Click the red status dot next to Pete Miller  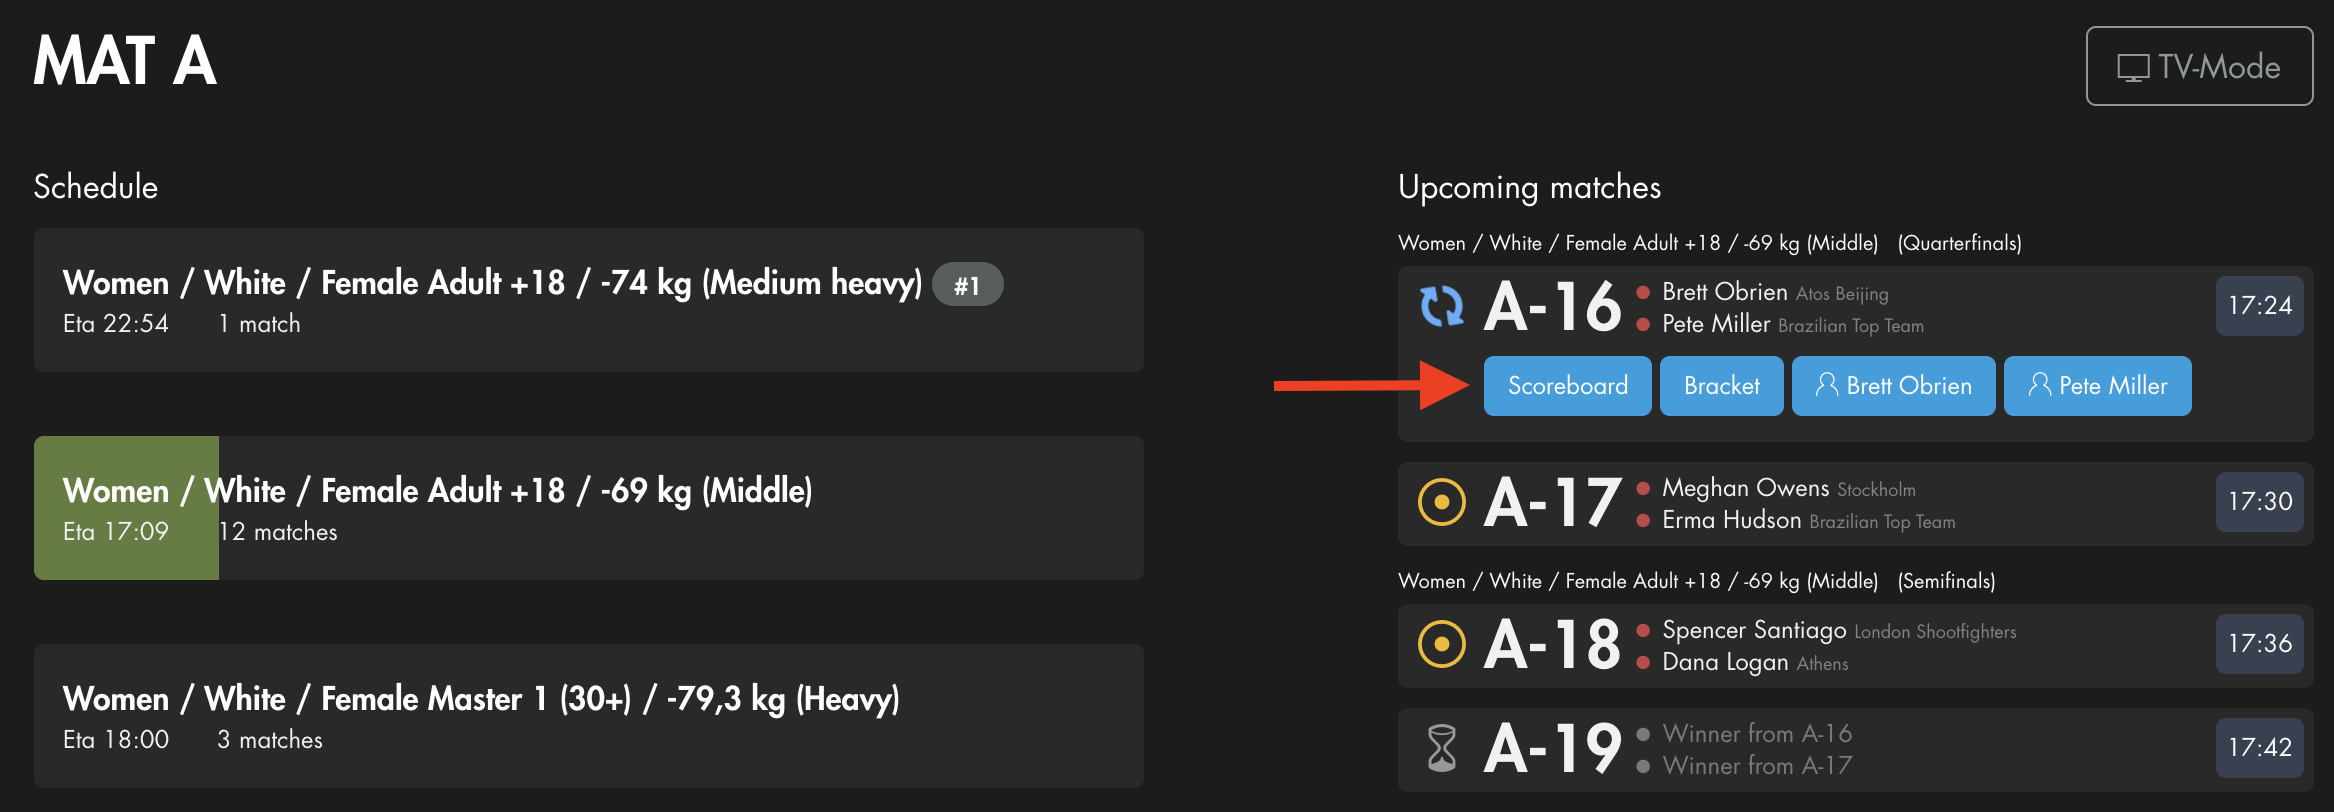pos(1643,325)
